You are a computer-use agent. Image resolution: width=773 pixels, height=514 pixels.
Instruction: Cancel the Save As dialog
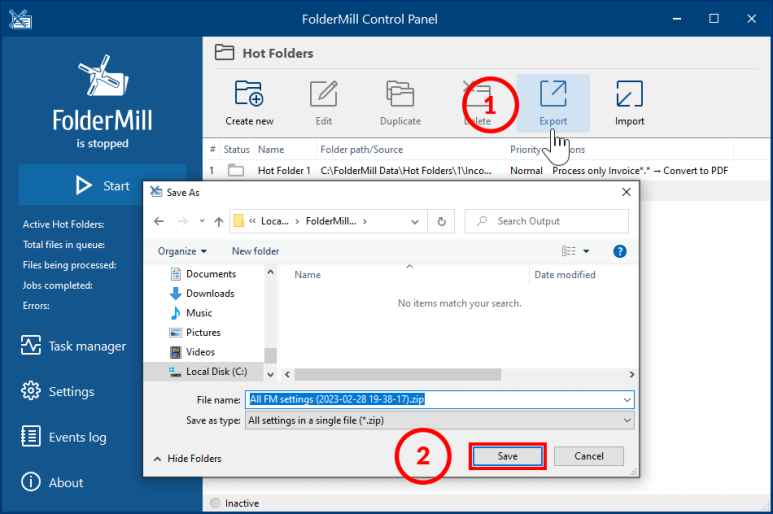click(x=588, y=456)
